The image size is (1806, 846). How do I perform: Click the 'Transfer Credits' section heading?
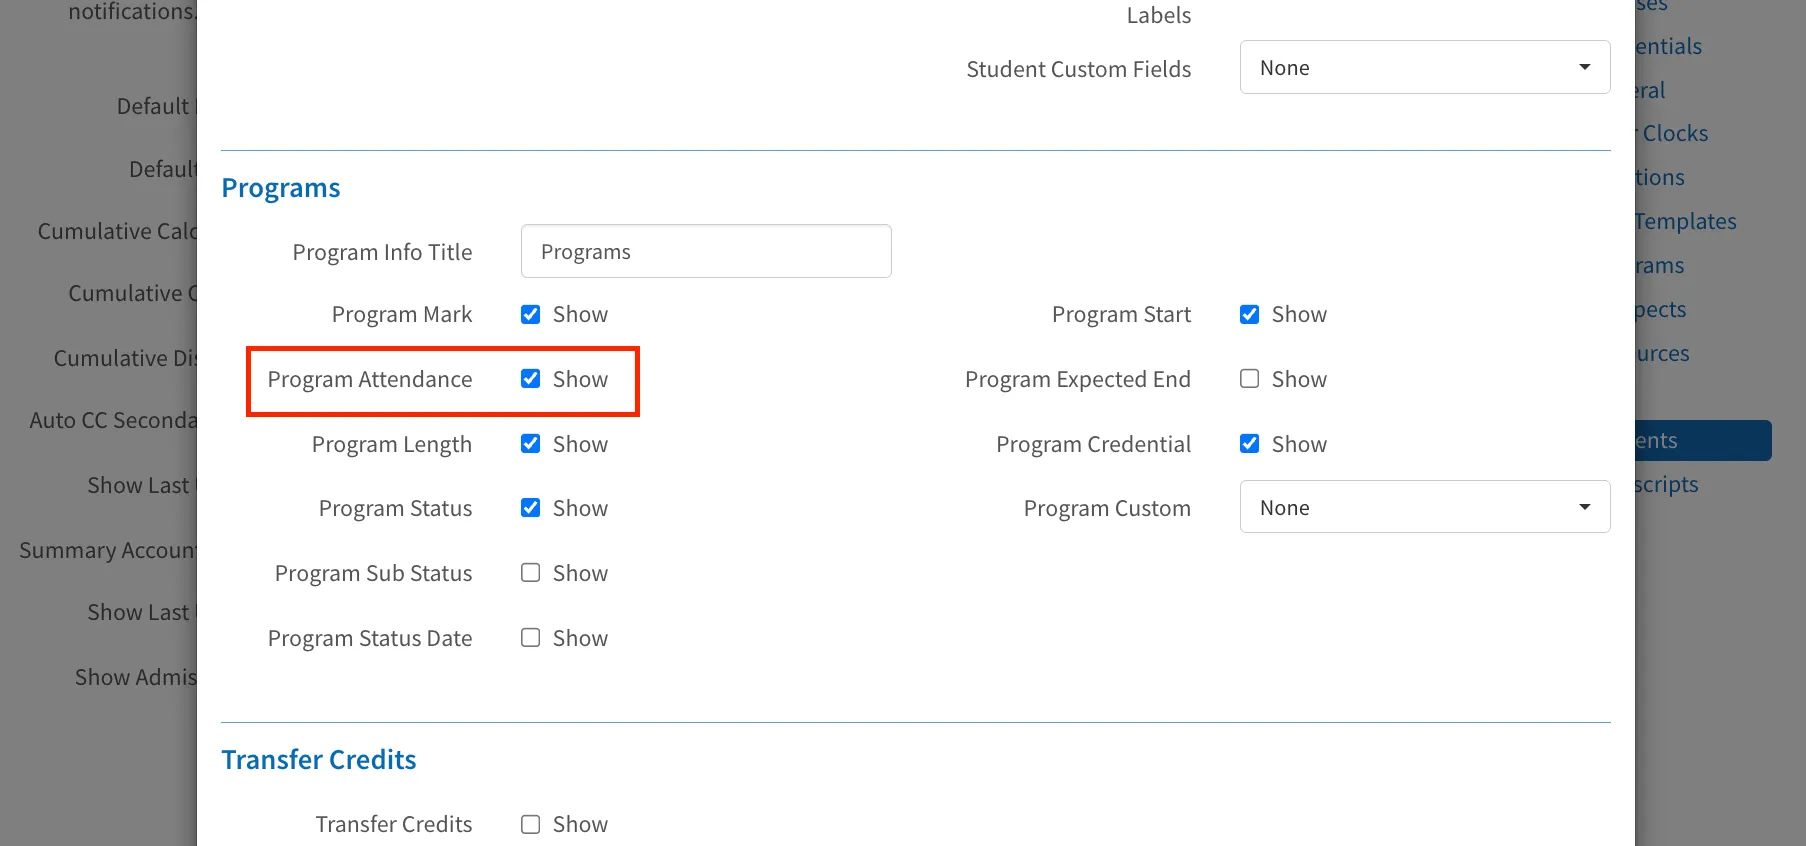pyautogui.click(x=319, y=760)
